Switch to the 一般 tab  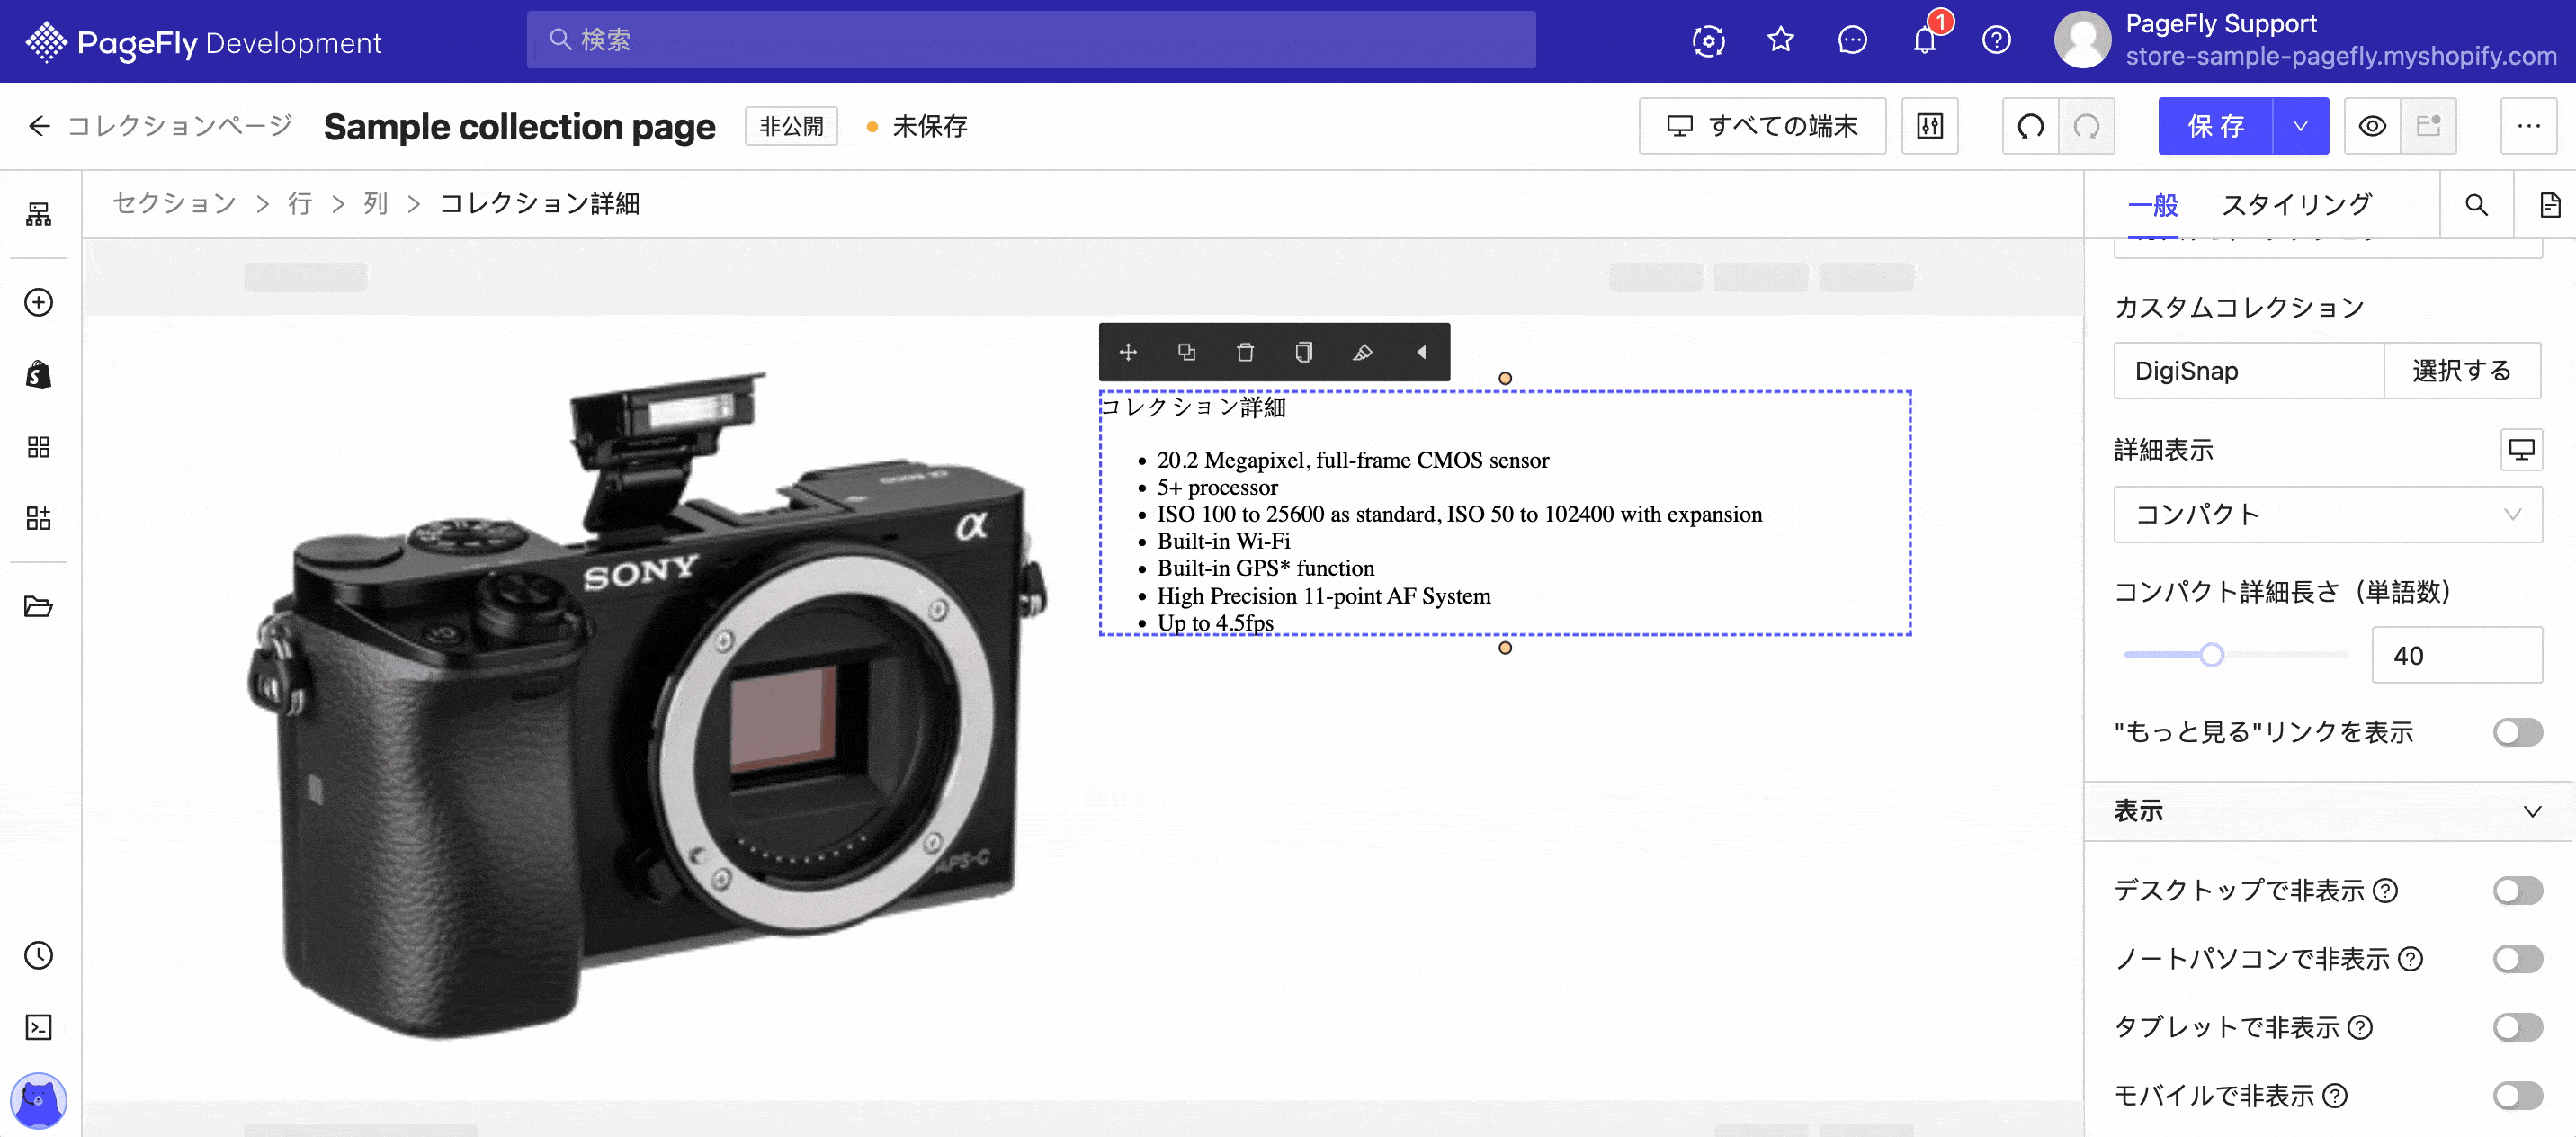(x=2153, y=205)
